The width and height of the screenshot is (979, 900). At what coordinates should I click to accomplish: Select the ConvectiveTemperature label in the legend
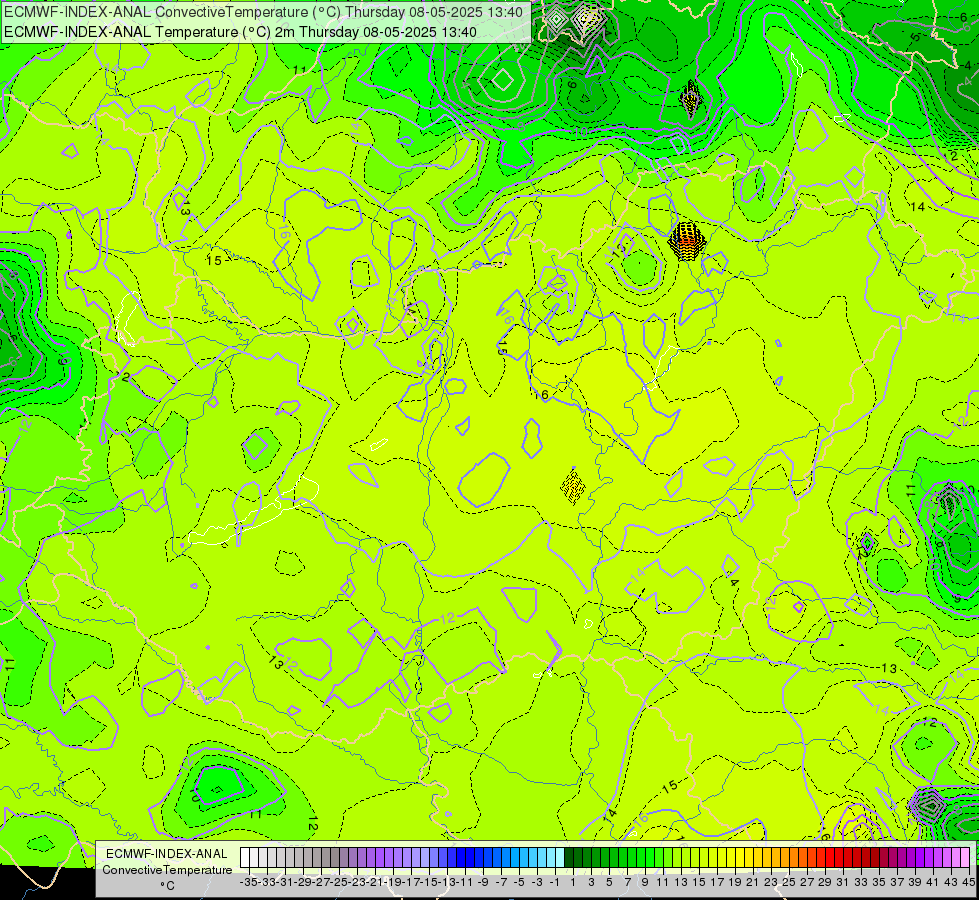point(167,869)
